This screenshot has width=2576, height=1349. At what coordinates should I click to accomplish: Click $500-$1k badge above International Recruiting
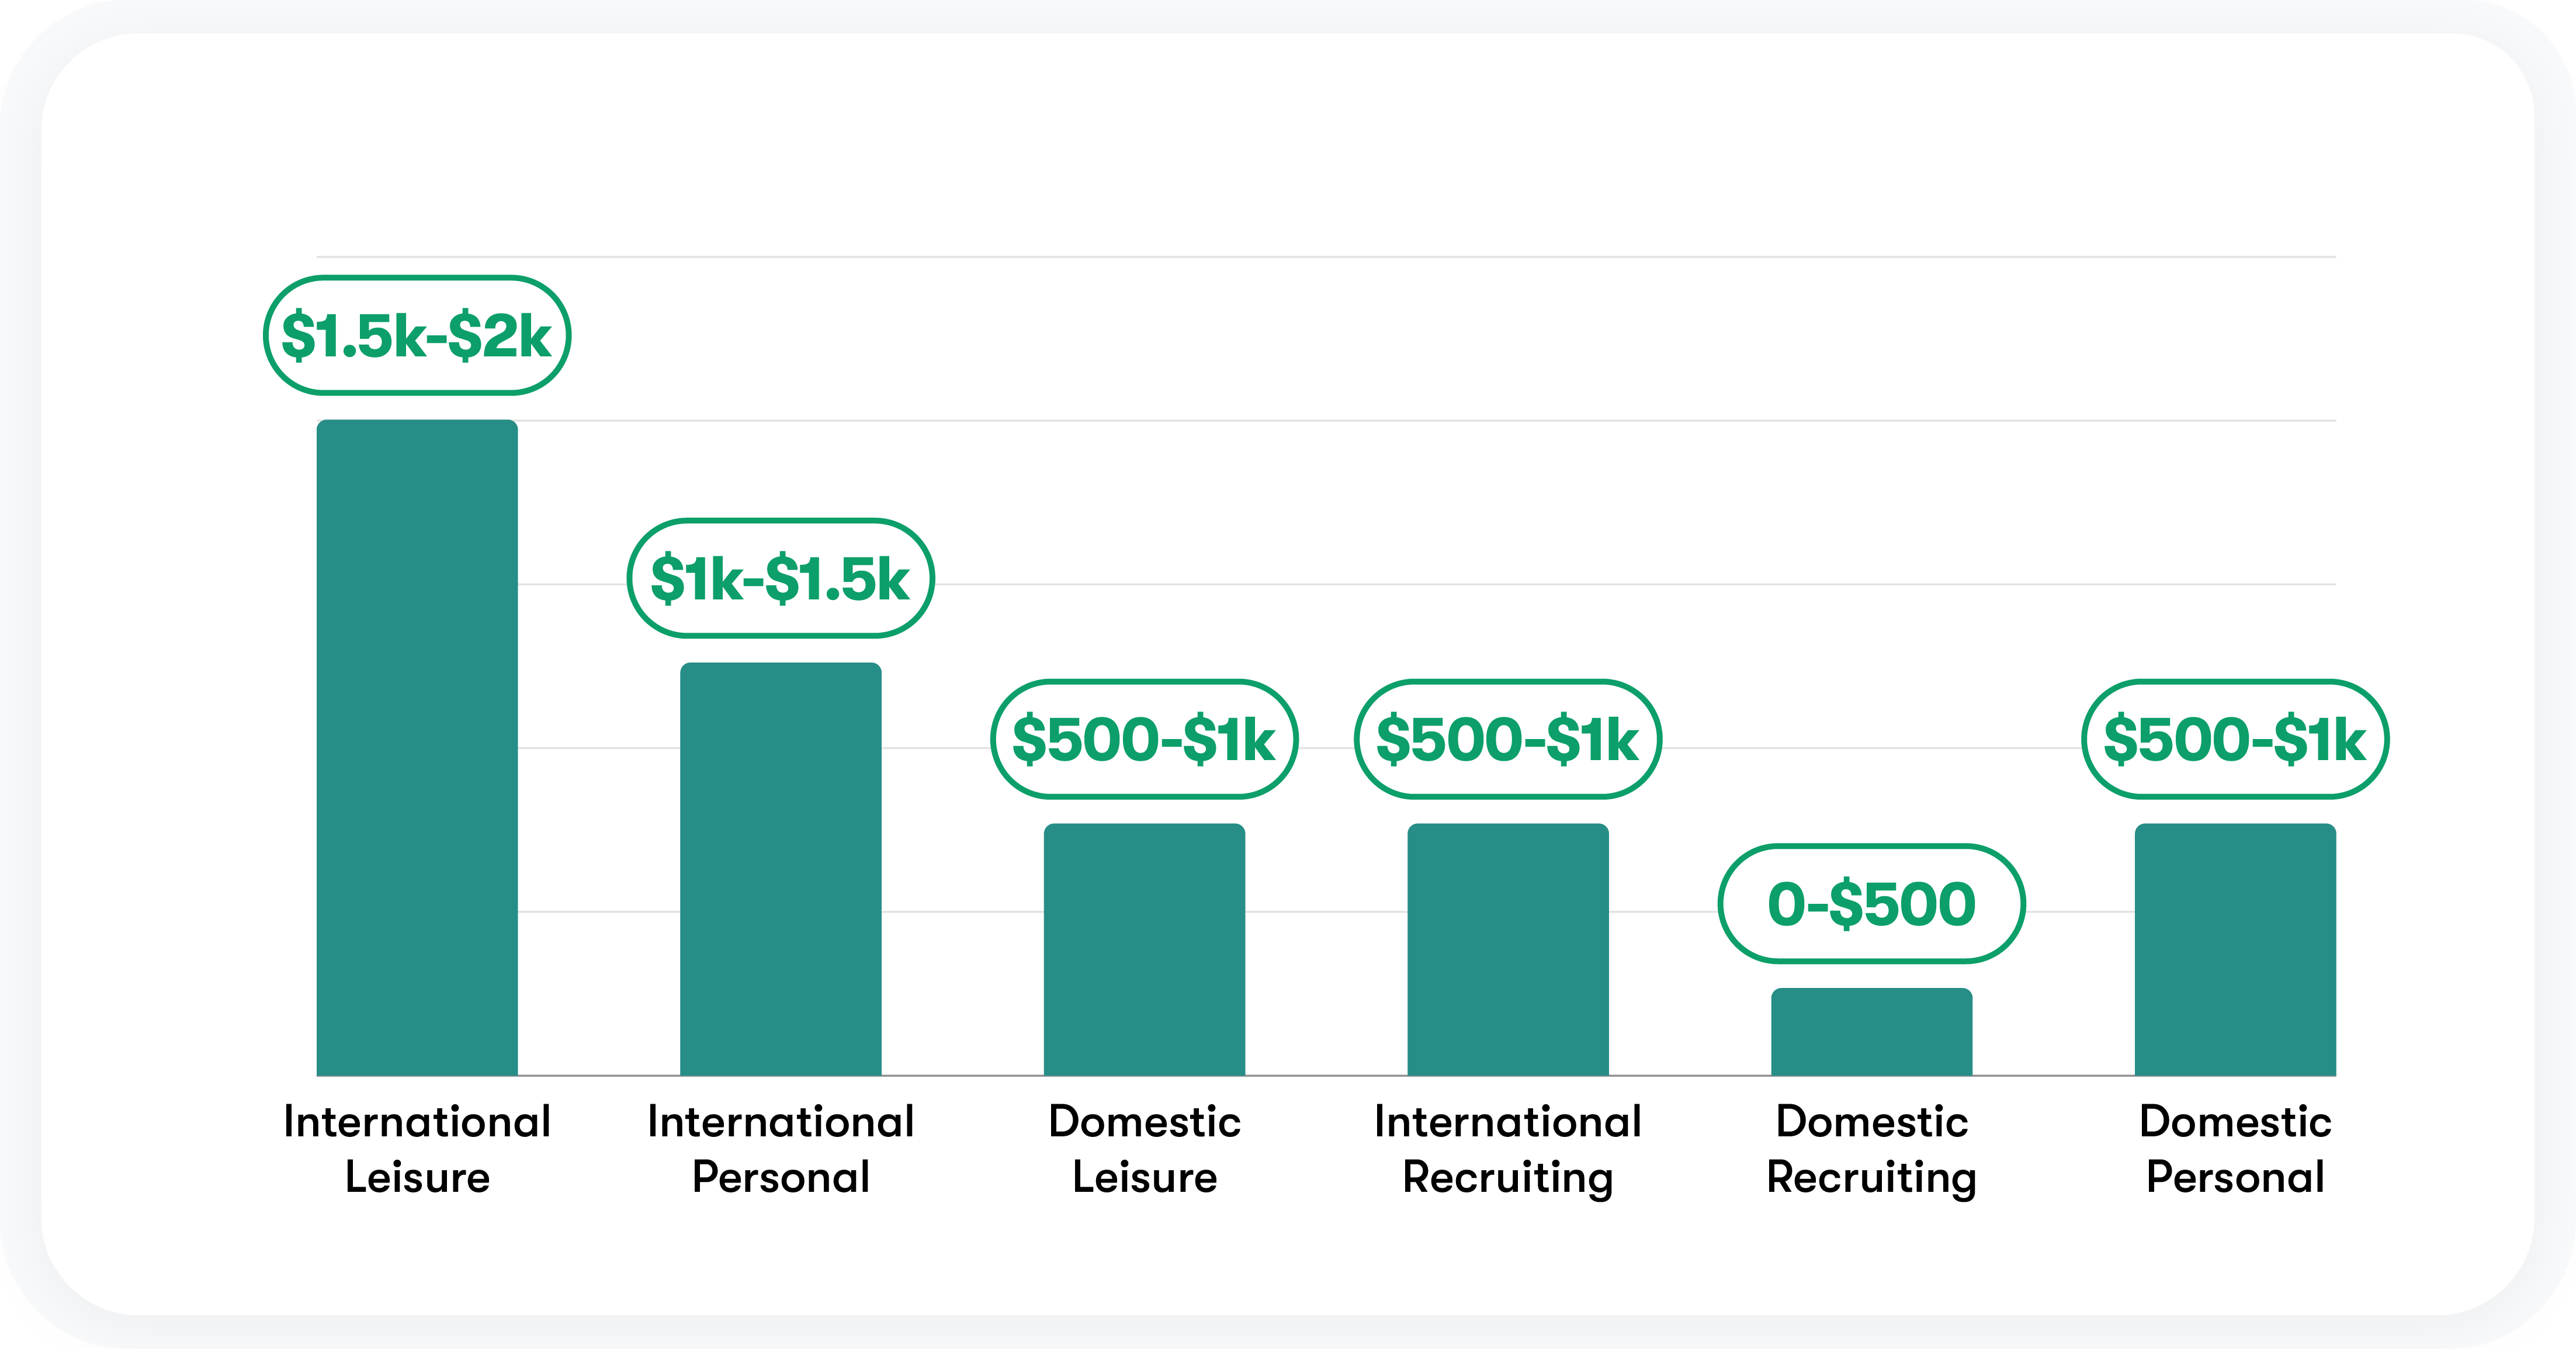coord(1507,739)
